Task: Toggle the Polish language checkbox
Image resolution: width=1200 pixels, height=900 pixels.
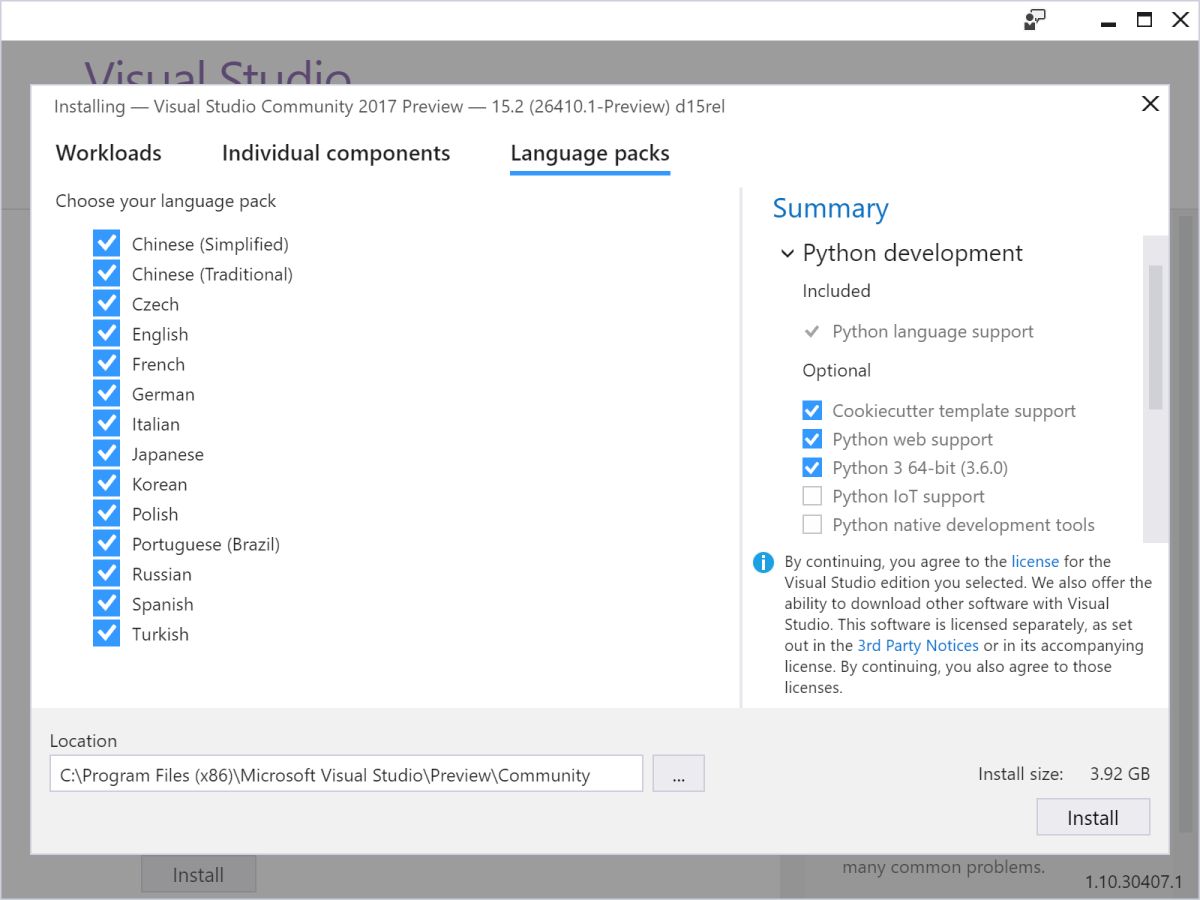Action: [x=106, y=514]
